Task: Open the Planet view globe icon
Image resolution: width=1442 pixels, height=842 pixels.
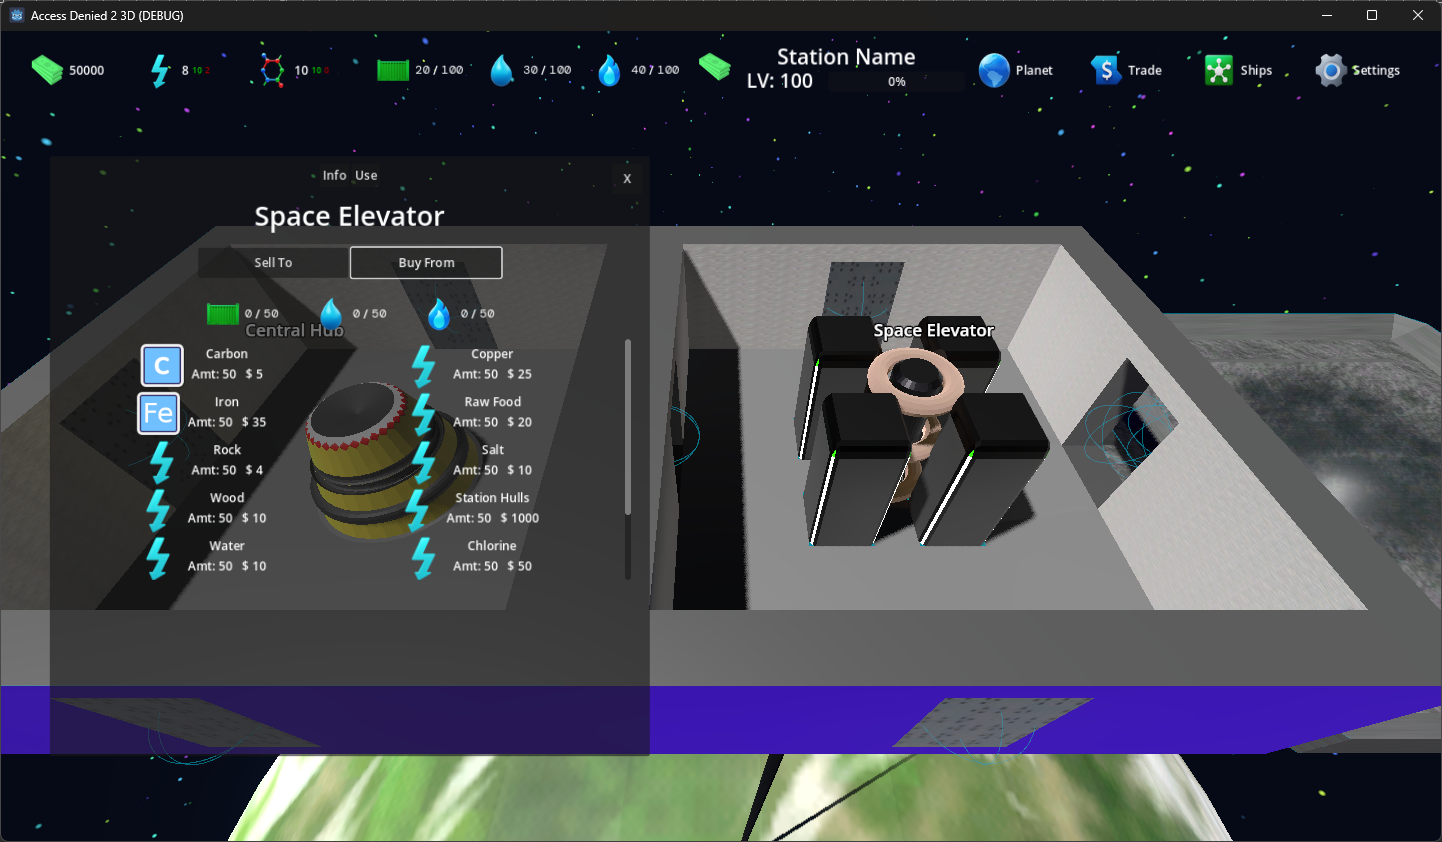Action: click(x=994, y=70)
